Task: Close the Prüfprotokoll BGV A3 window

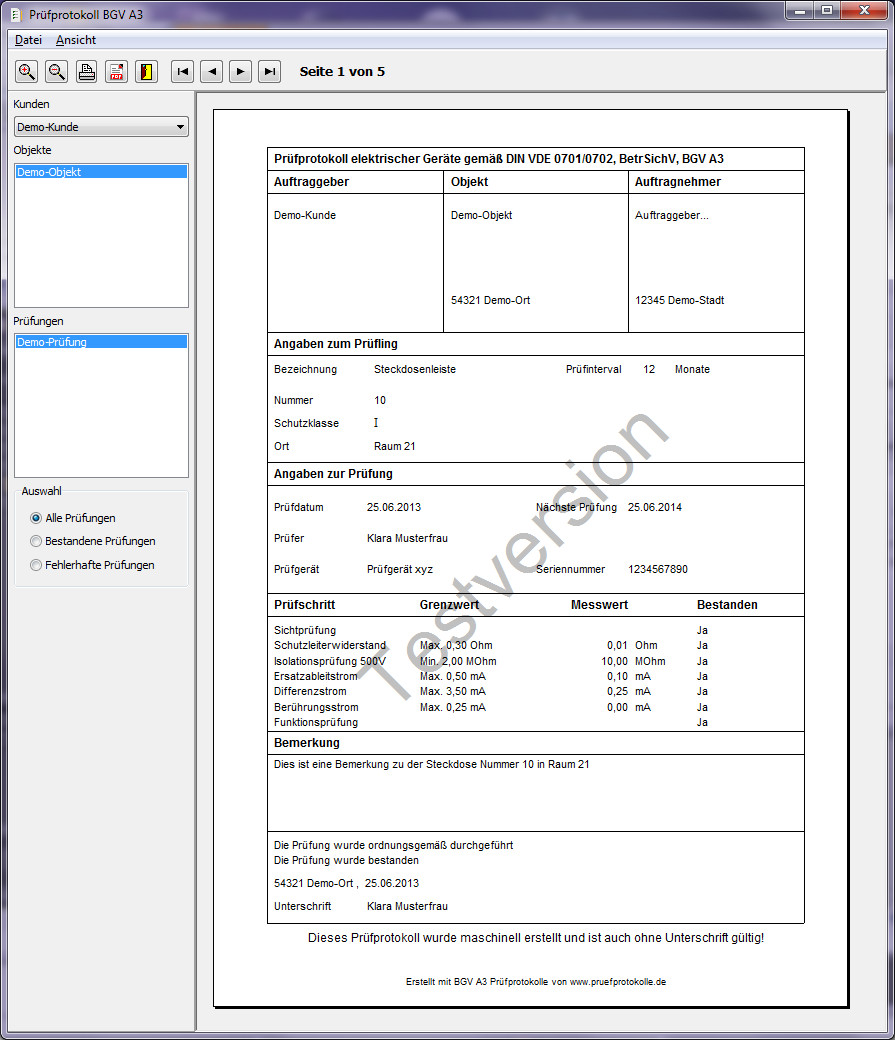Action: click(x=864, y=10)
